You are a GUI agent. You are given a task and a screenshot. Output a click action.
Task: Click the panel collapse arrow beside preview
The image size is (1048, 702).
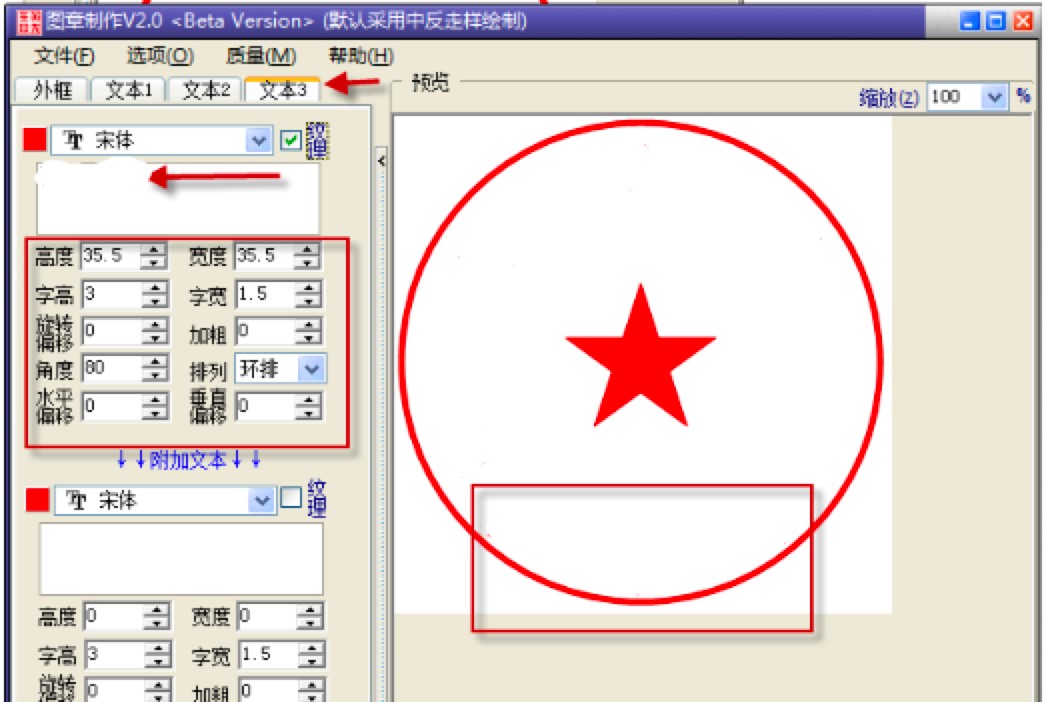[x=381, y=161]
